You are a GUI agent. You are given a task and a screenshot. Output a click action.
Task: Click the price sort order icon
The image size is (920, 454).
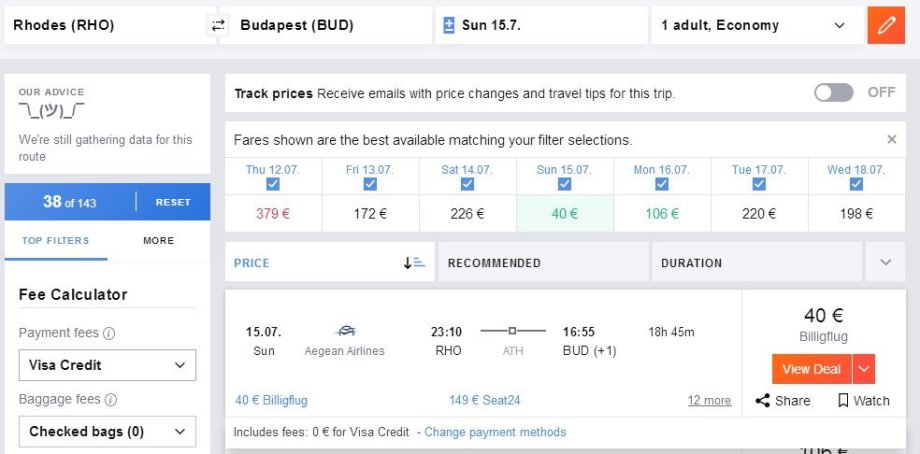(414, 263)
